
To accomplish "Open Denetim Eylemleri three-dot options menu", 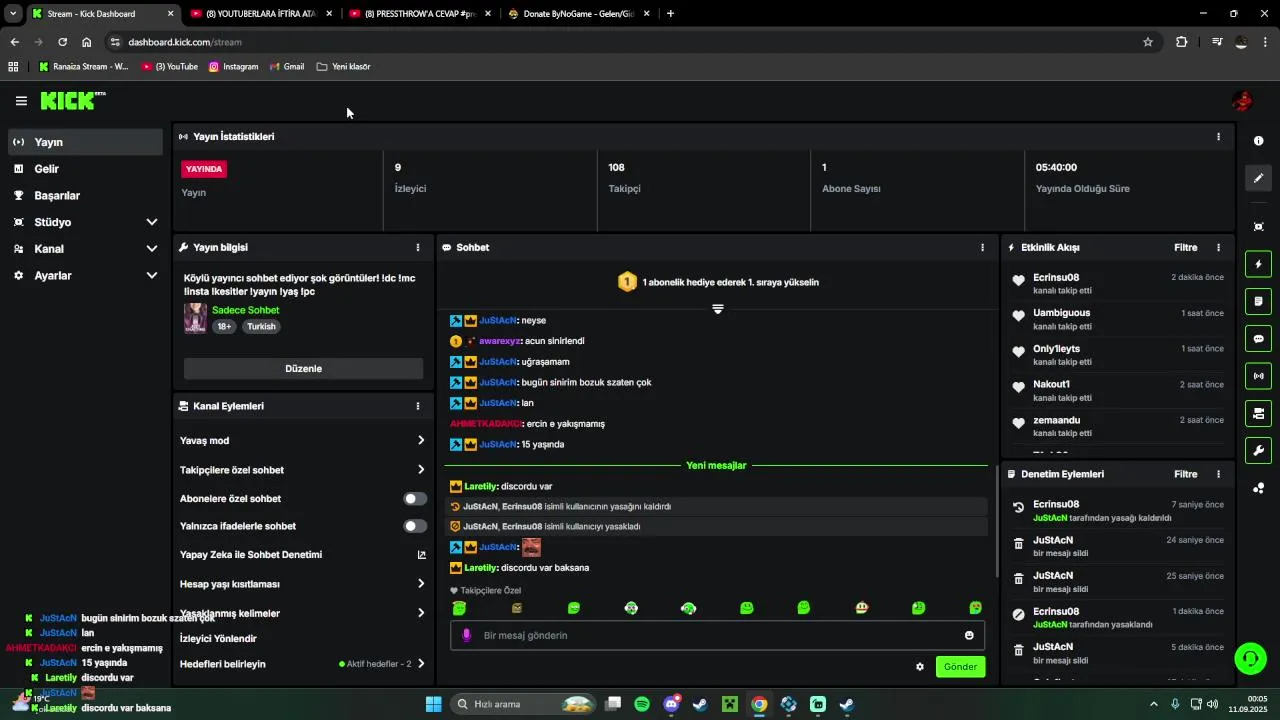I will (x=1218, y=474).
